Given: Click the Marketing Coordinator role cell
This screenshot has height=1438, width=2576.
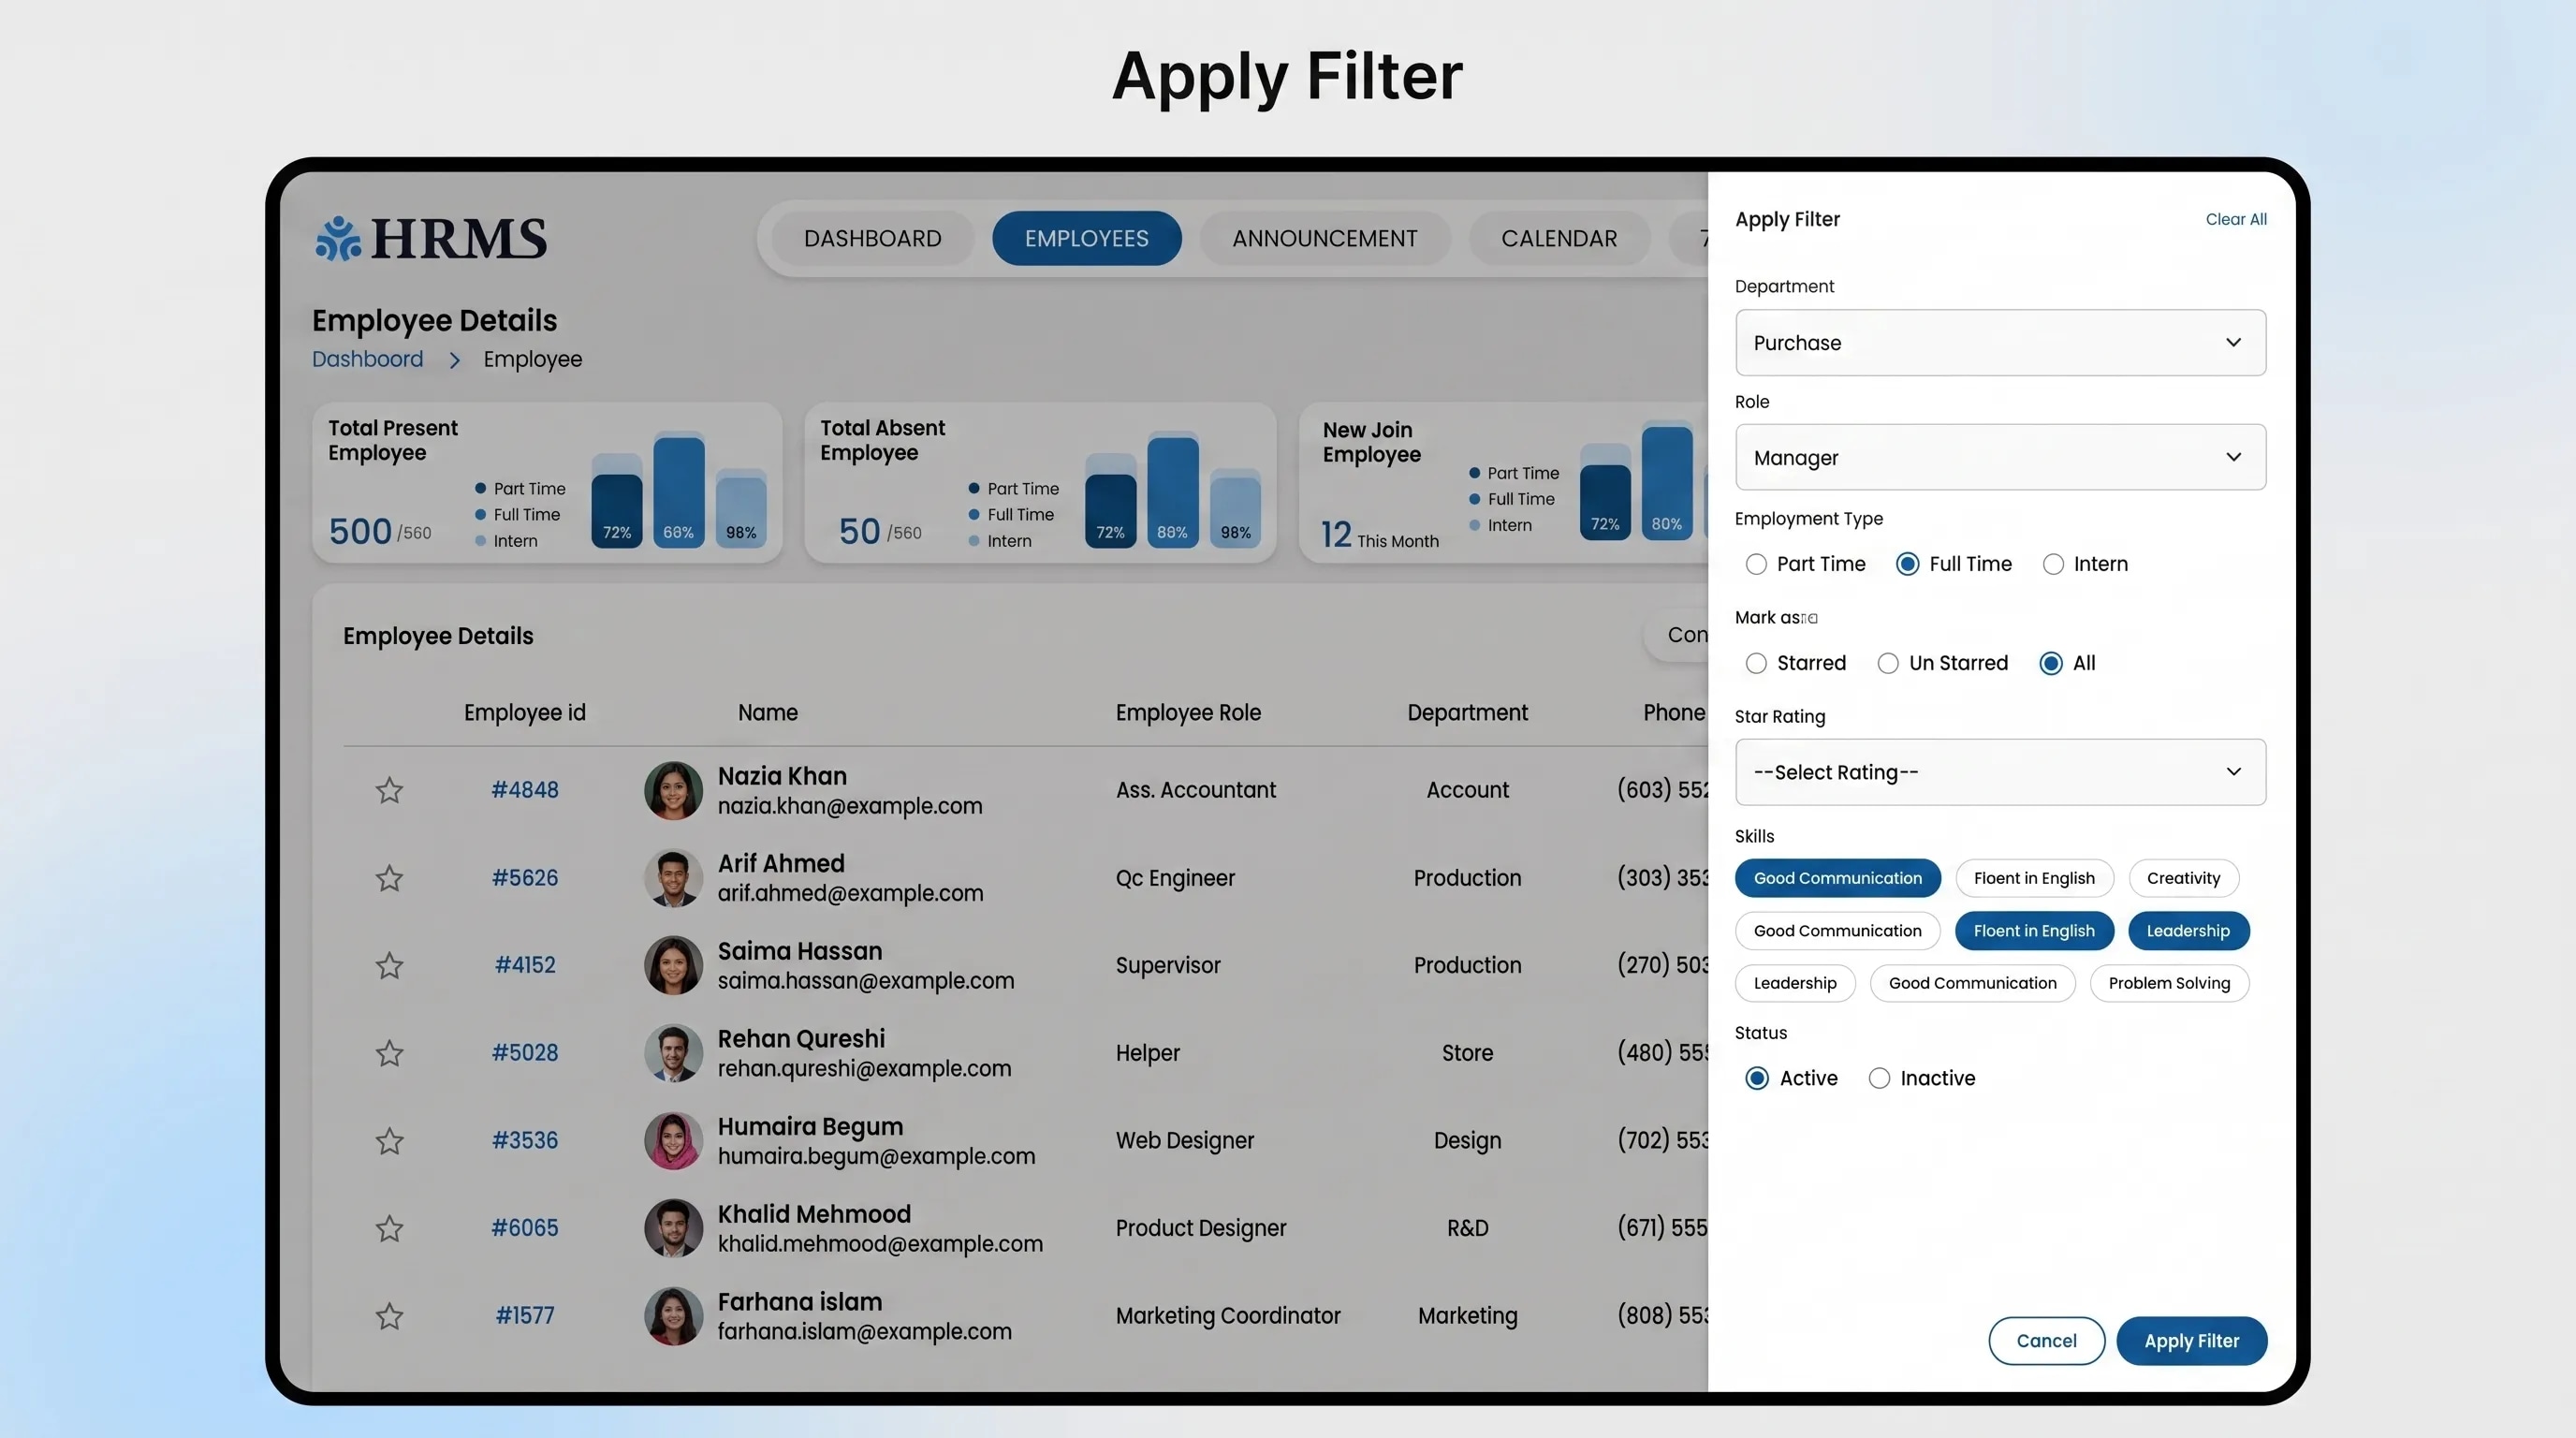Looking at the screenshot, I should [x=1228, y=1316].
